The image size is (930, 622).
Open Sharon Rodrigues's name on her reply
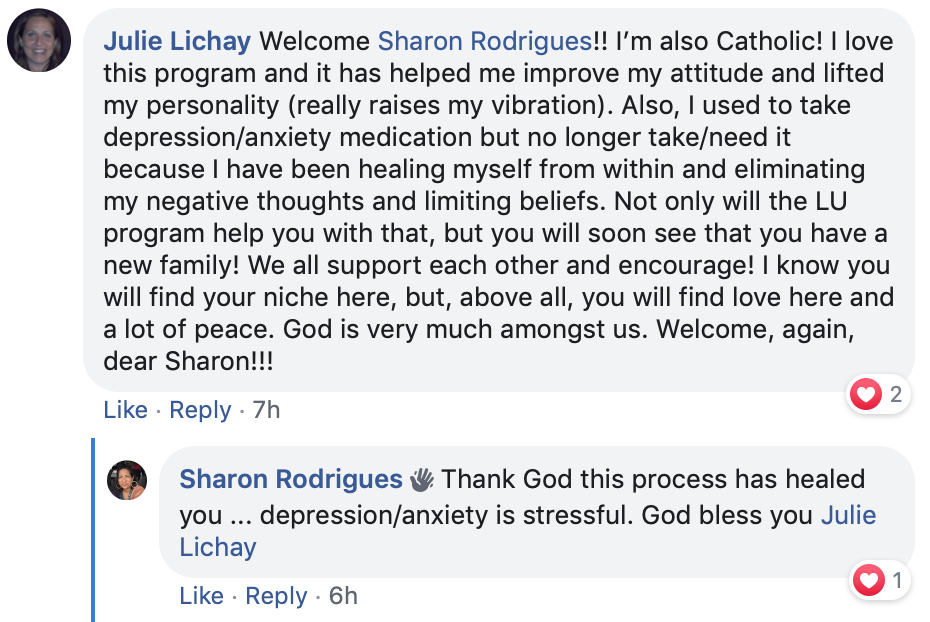click(x=288, y=478)
